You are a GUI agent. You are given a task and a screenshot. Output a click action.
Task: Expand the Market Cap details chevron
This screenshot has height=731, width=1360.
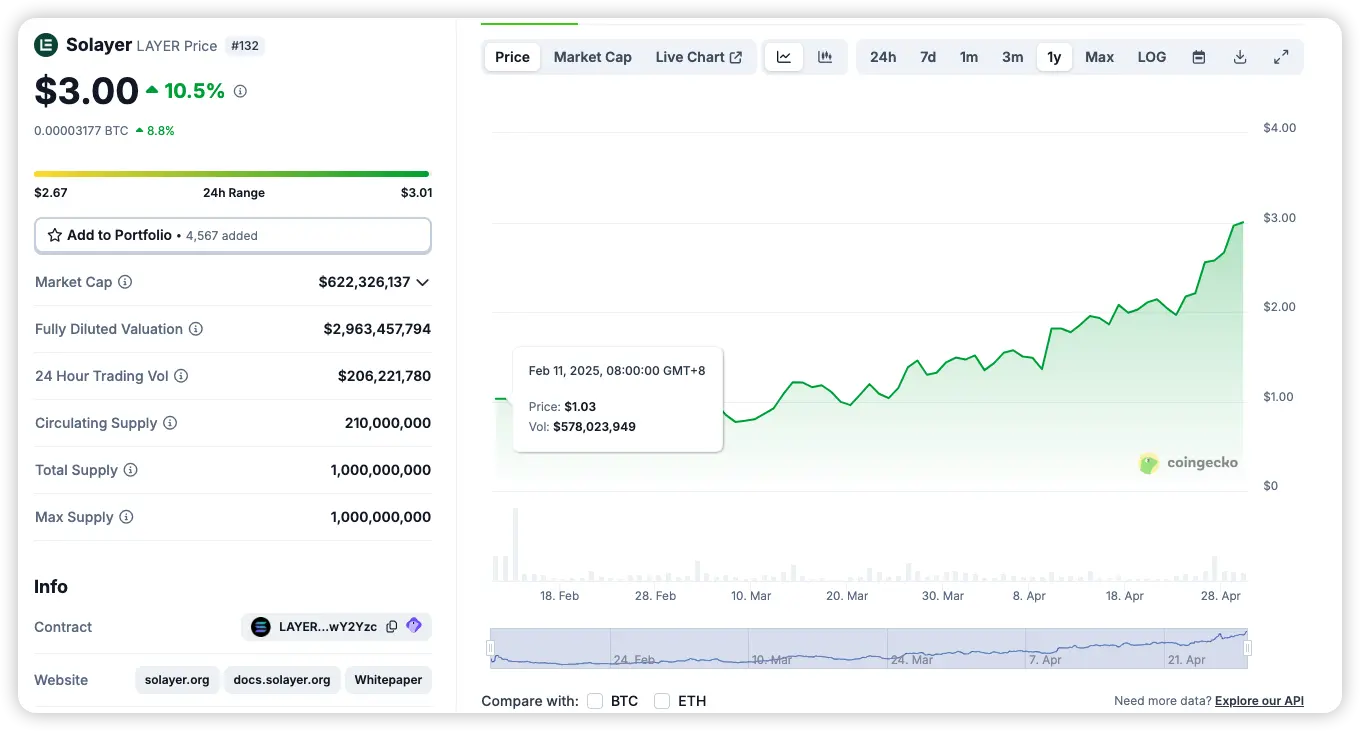coord(423,282)
